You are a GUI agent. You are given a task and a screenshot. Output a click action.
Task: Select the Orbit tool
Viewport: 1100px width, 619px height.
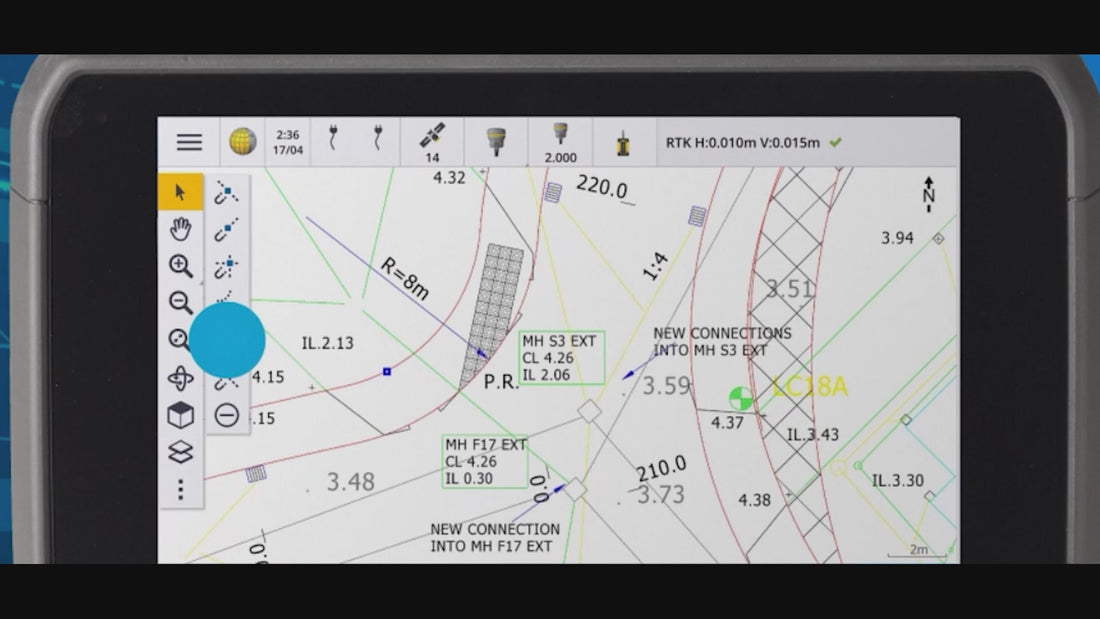[180, 379]
